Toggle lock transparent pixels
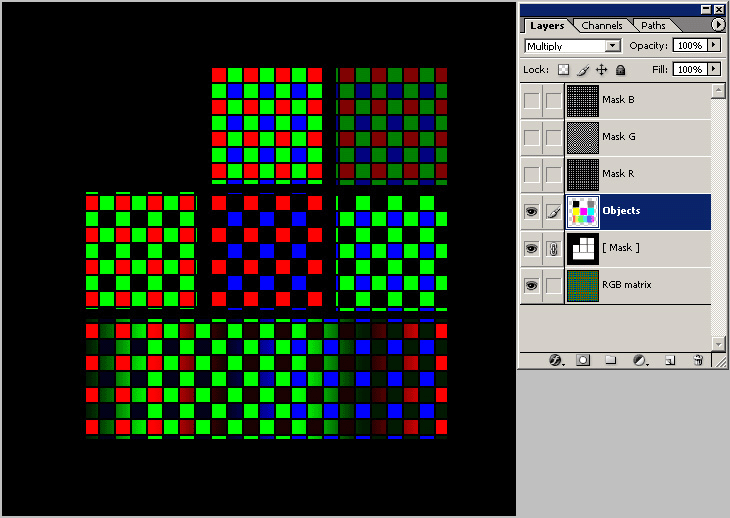Viewport: 730px width, 518px height. pyautogui.click(x=563, y=70)
